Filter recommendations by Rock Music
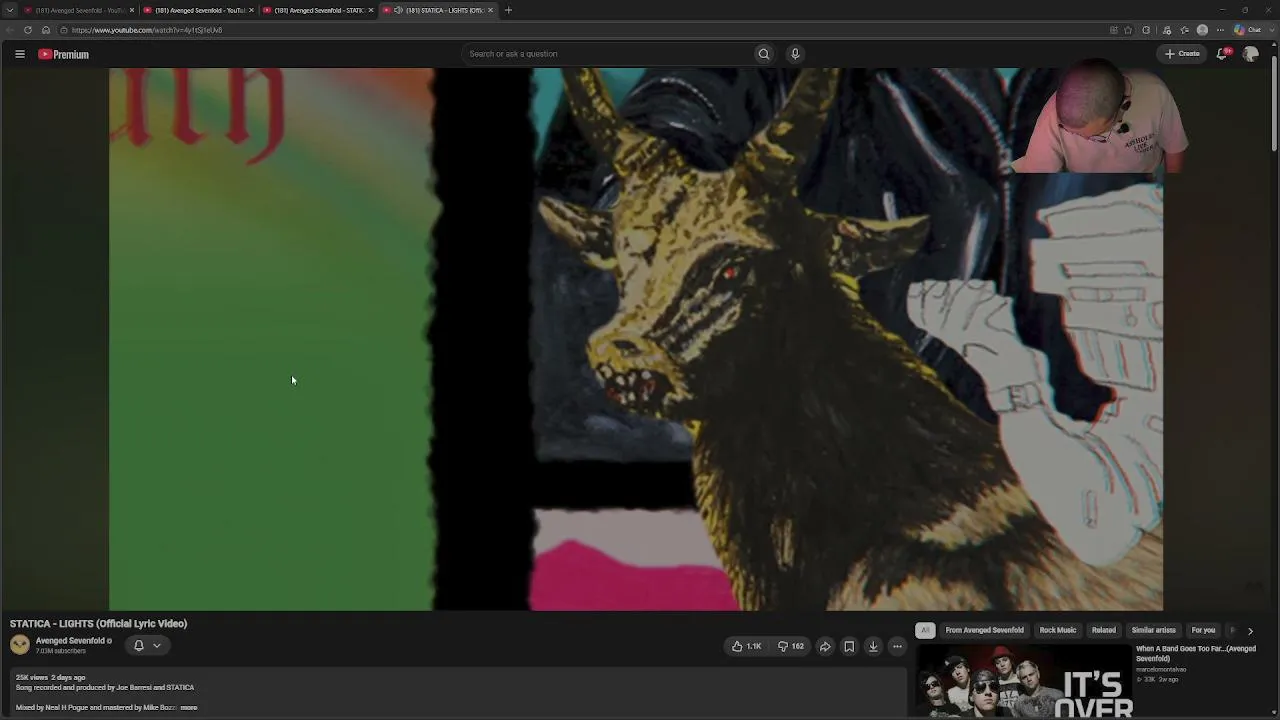The image size is (1280, 720). (x=1058, y=630)
